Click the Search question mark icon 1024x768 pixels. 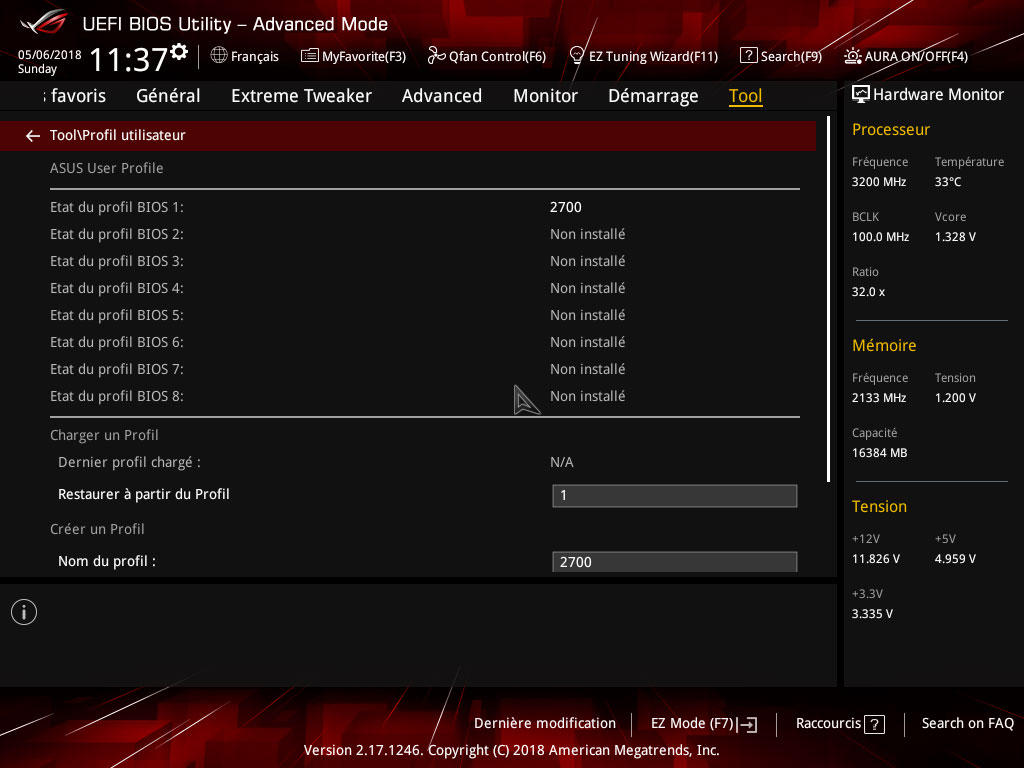(x=748, y=56)
